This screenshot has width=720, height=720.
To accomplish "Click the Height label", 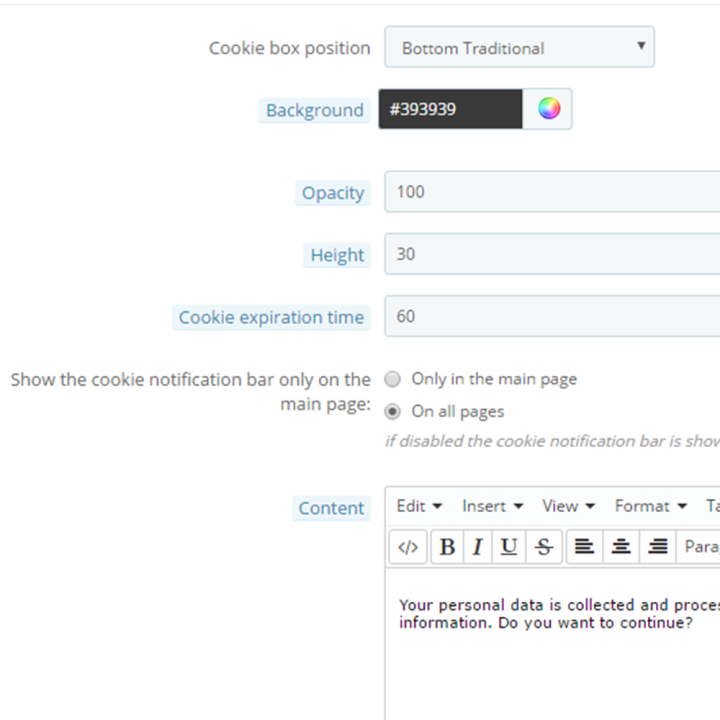I will [x=337, y=255].
